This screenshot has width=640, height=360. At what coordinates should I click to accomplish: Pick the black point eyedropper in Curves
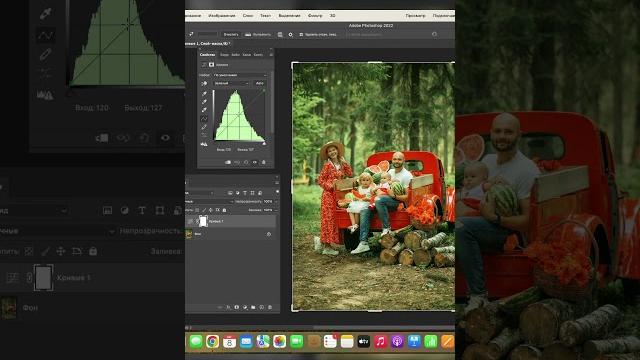click(204, 93)
